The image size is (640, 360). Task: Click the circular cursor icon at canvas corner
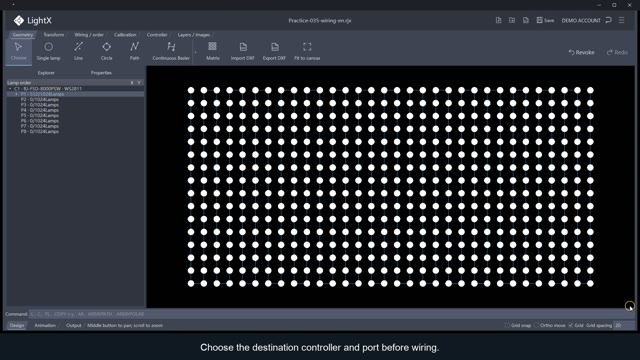(629, 306)
